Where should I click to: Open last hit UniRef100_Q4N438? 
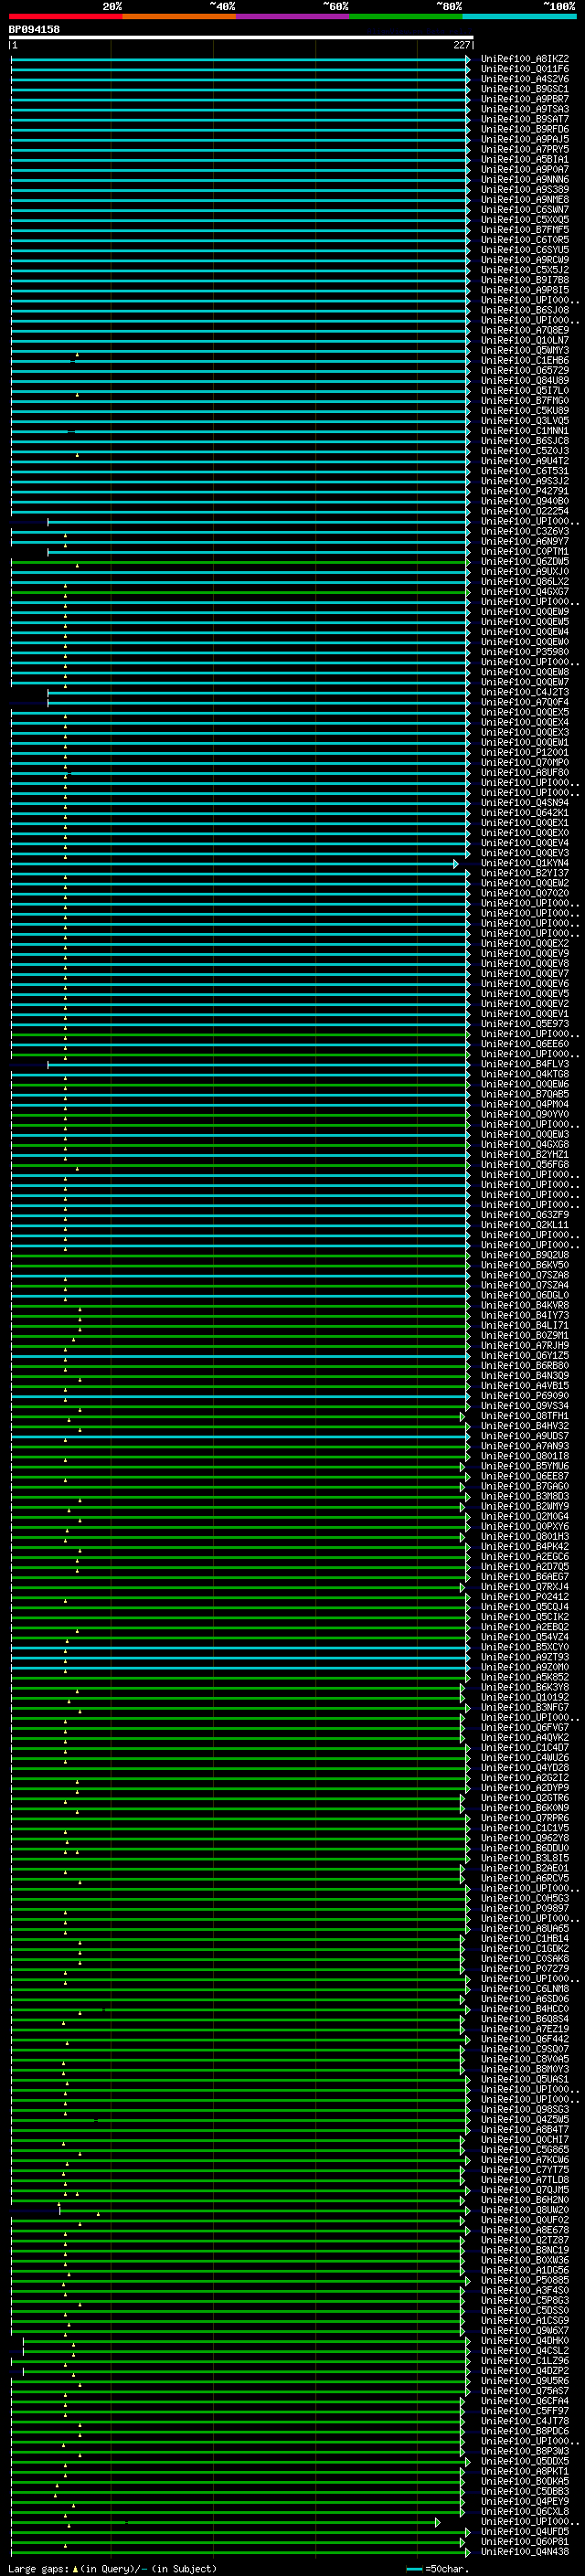pos(524,2551)
